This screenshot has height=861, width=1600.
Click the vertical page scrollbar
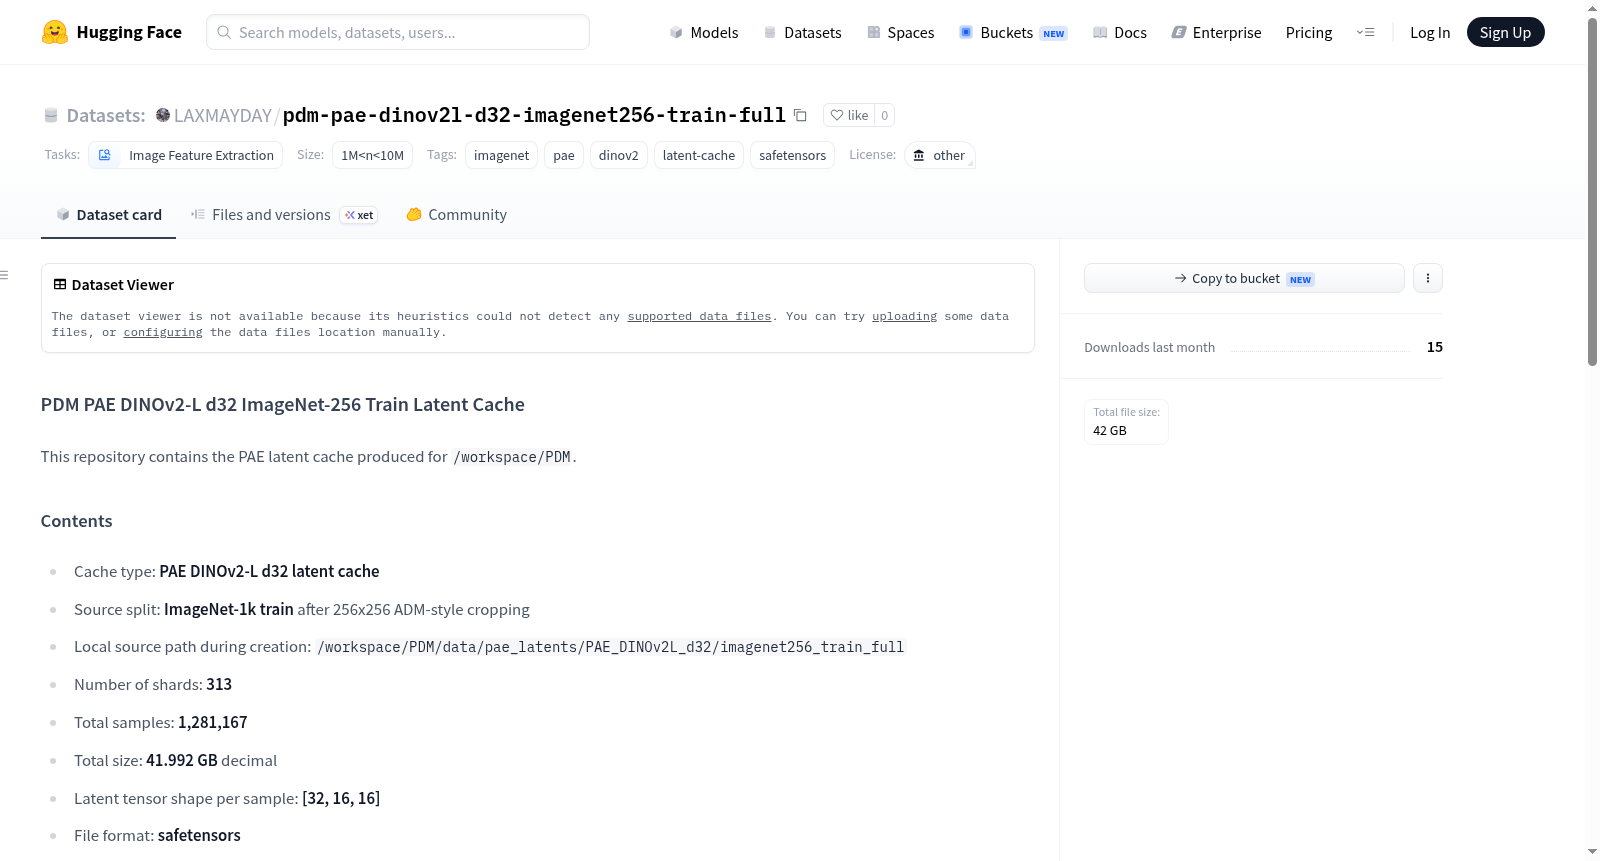[1593, 190]
